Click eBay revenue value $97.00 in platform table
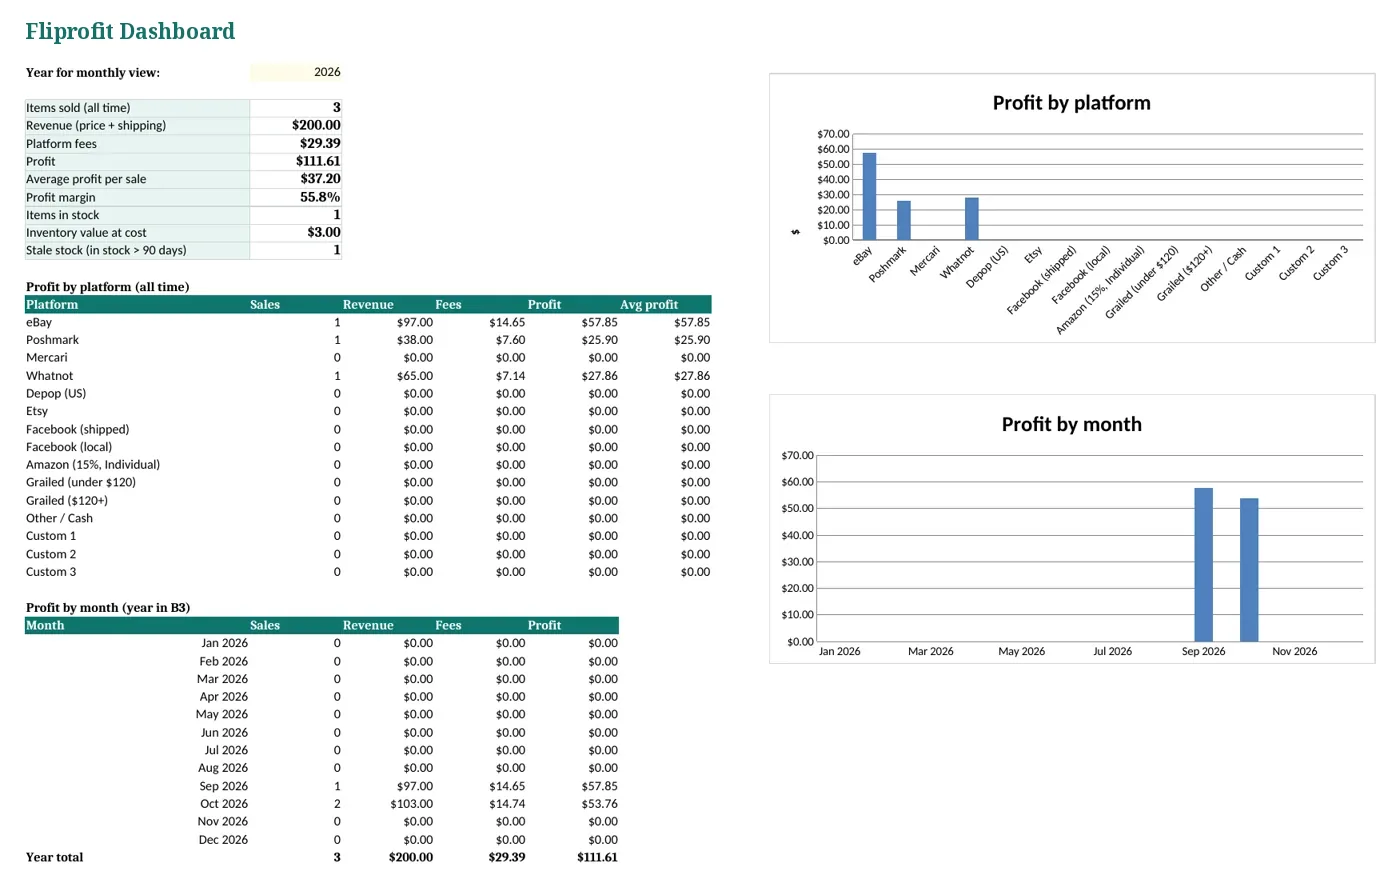Viewport: 1400px width, 887px height. (x=415, y=322)
